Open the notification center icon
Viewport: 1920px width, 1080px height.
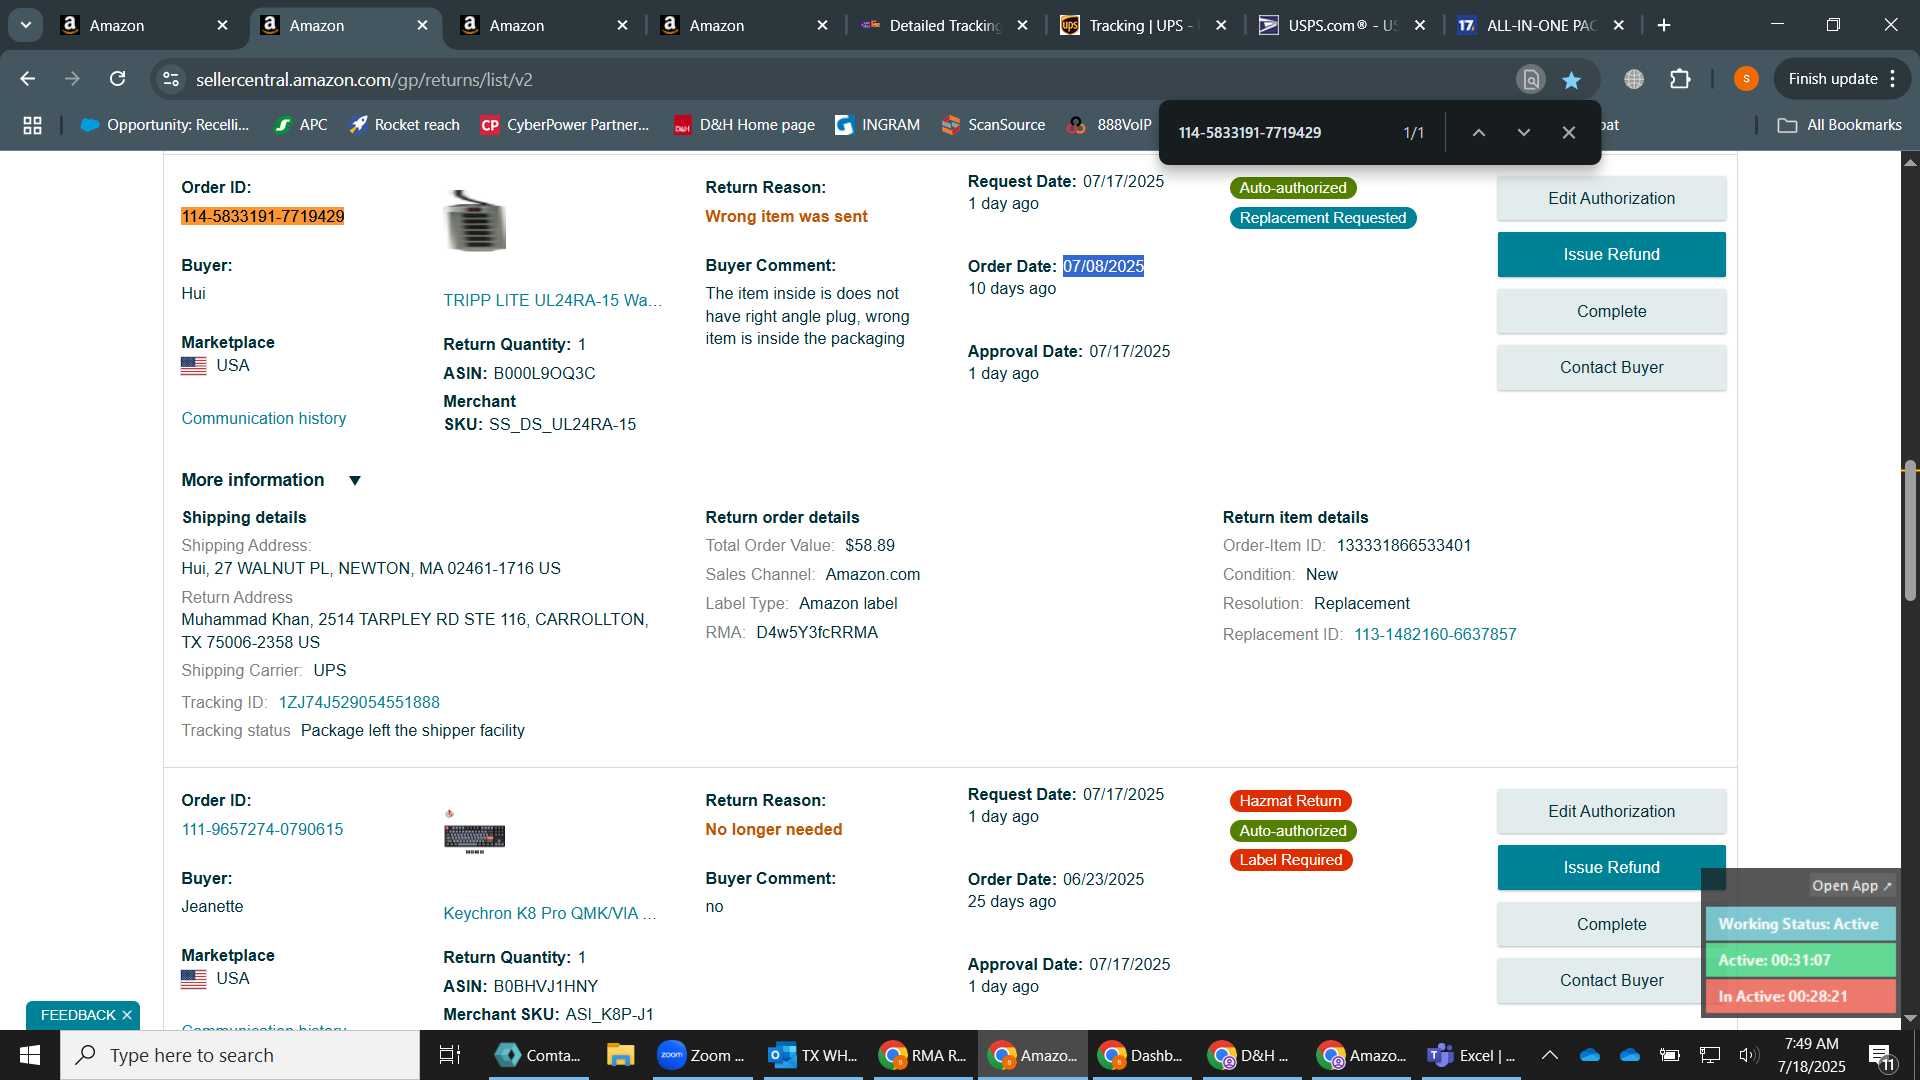1881,1056
